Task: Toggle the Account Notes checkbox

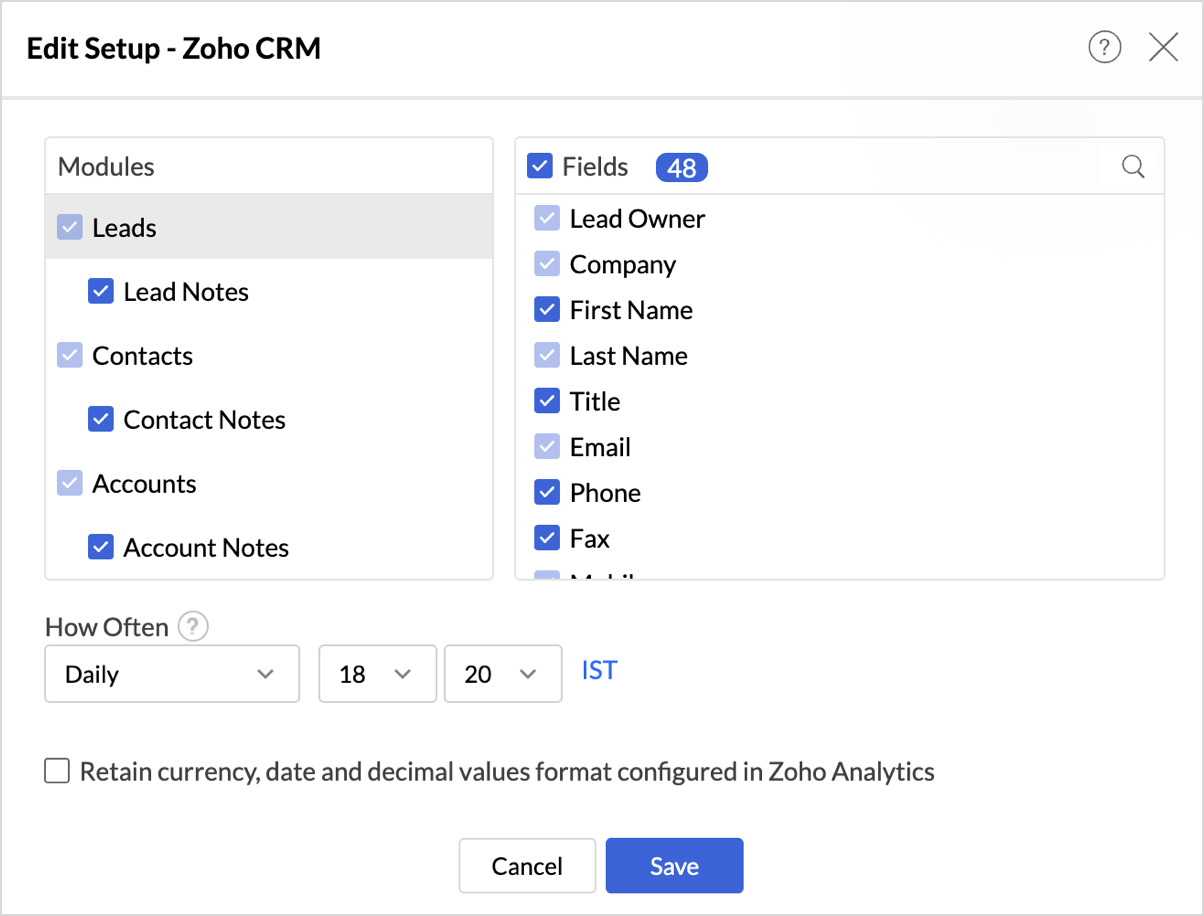Action: [101, 547]
